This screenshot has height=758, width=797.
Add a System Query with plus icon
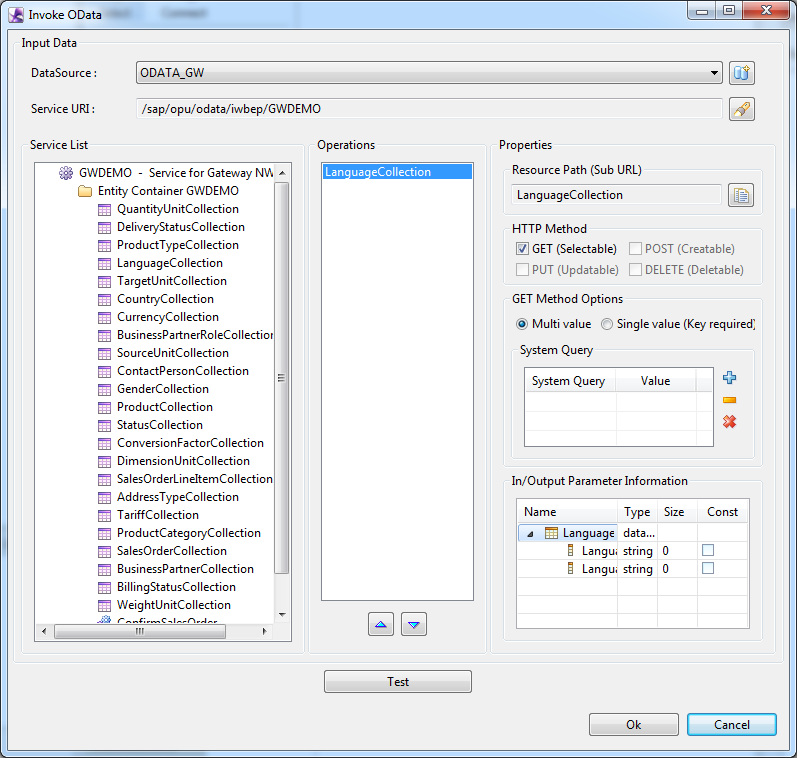(x=729, y=378)
